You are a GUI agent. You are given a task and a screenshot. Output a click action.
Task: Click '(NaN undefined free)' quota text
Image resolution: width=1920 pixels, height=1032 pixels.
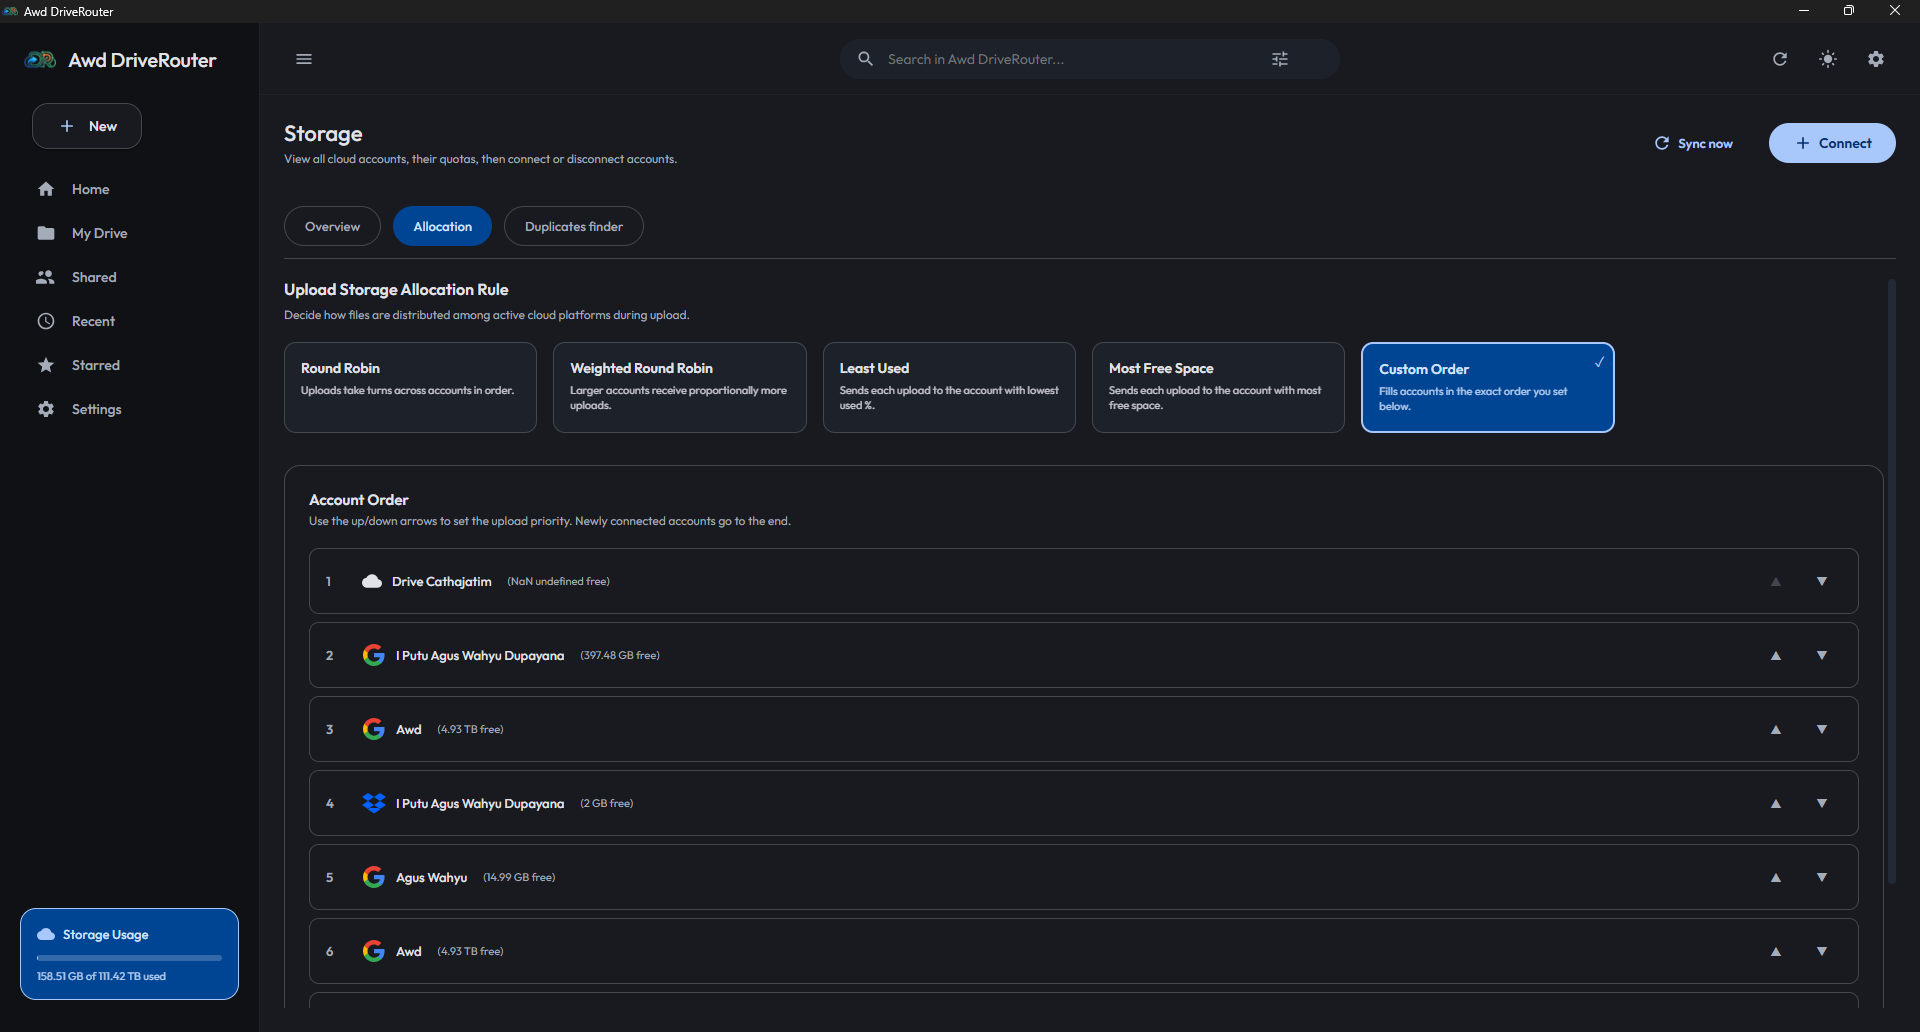tap(558, 581)
